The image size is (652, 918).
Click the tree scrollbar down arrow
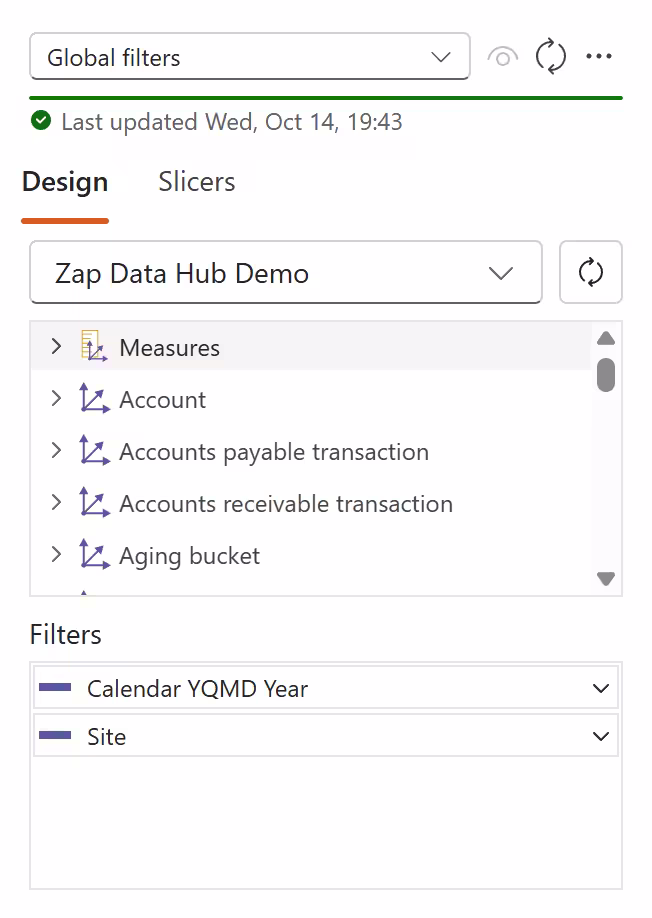[606, 578]
